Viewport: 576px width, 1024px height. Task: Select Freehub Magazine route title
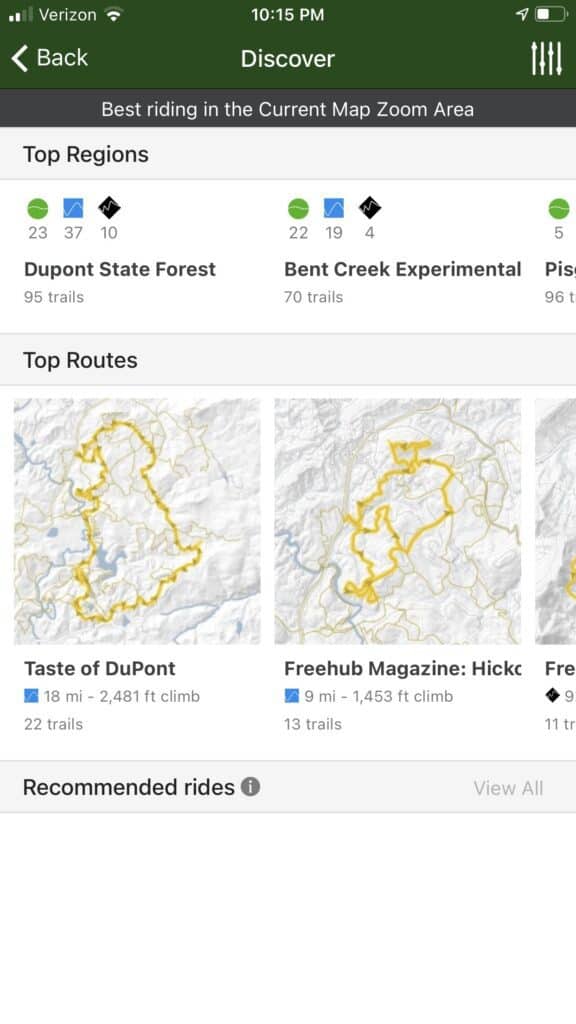coord(403,668)
